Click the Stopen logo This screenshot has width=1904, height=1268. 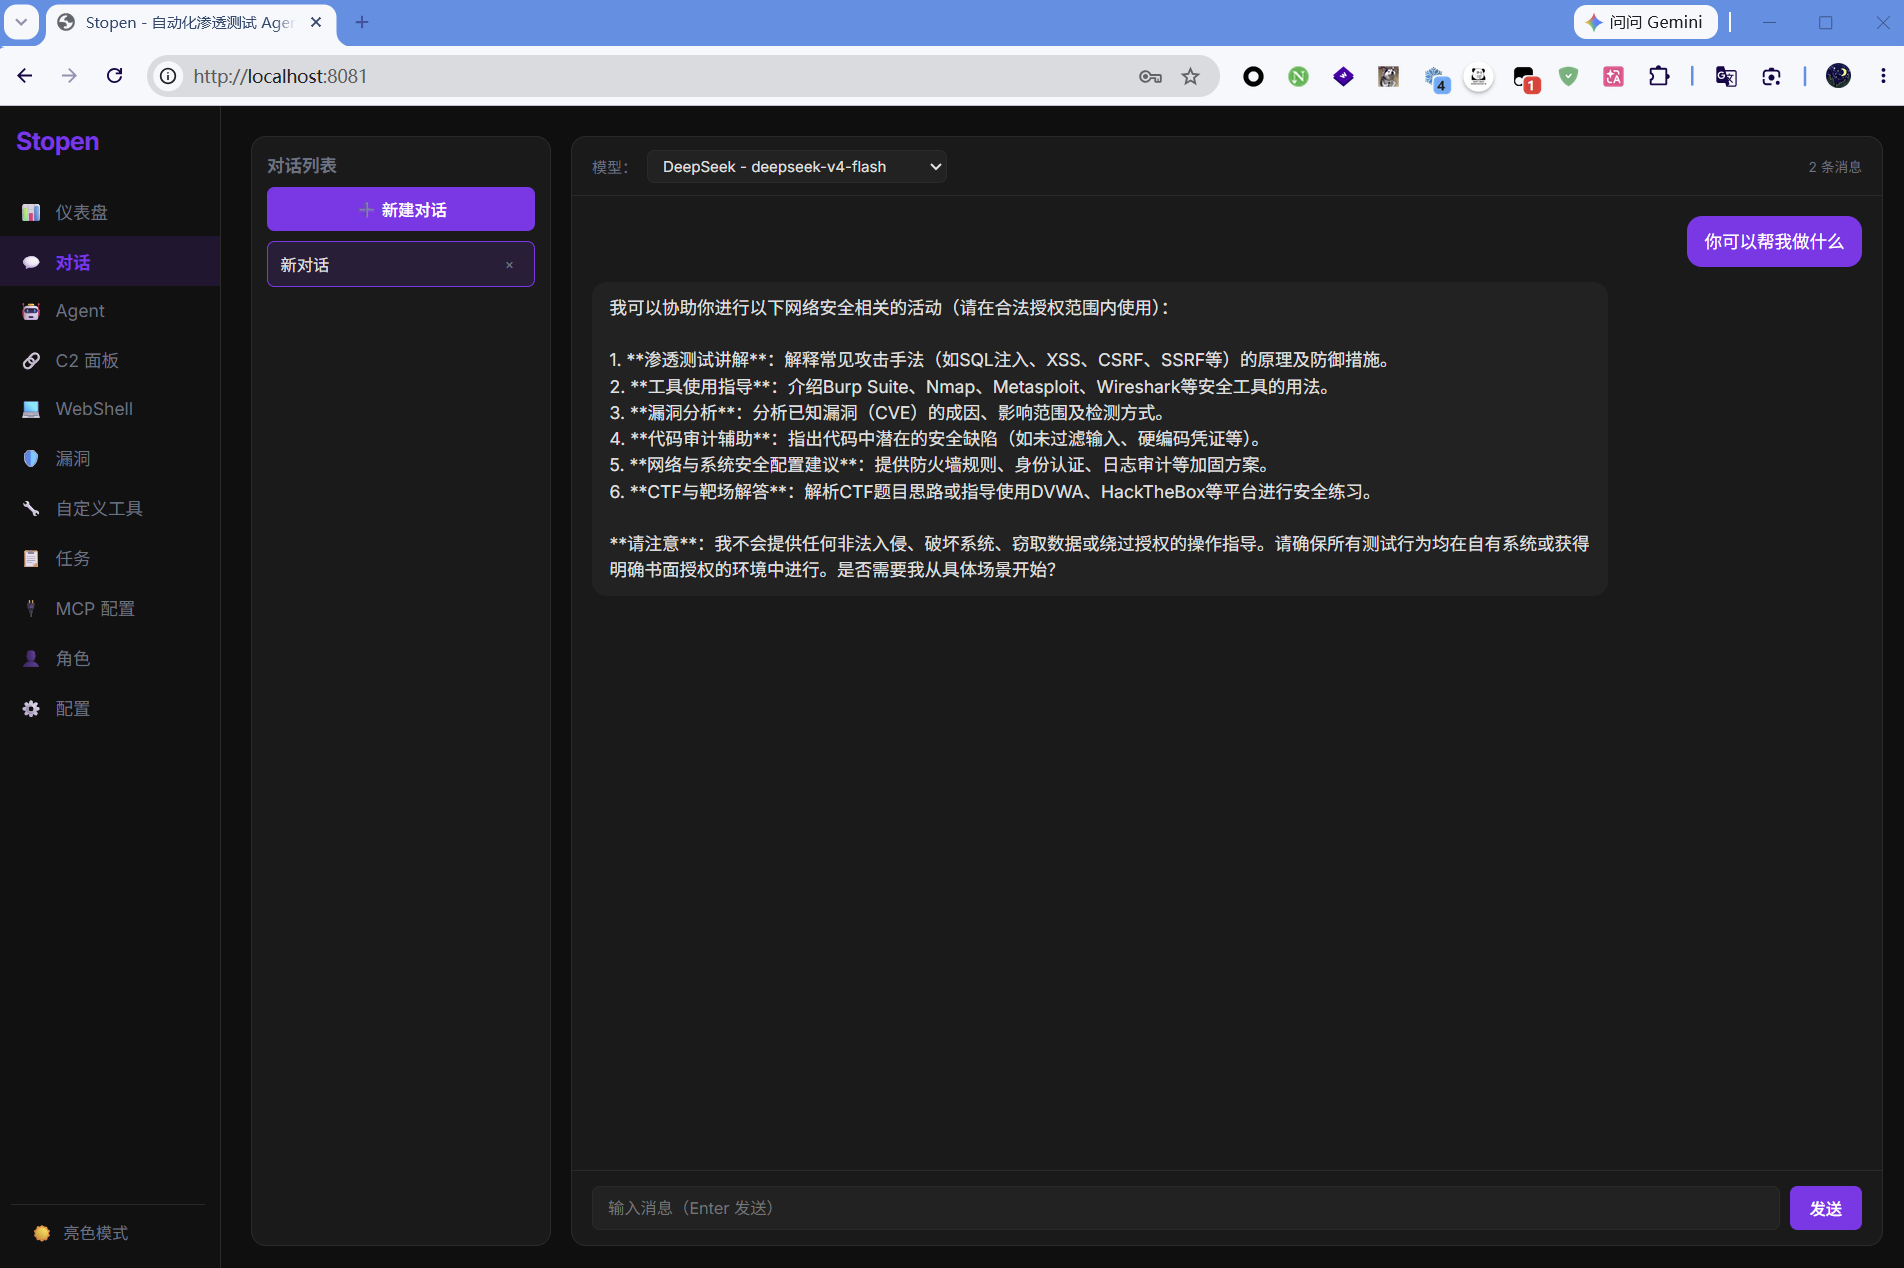click(x=58, y=141)
